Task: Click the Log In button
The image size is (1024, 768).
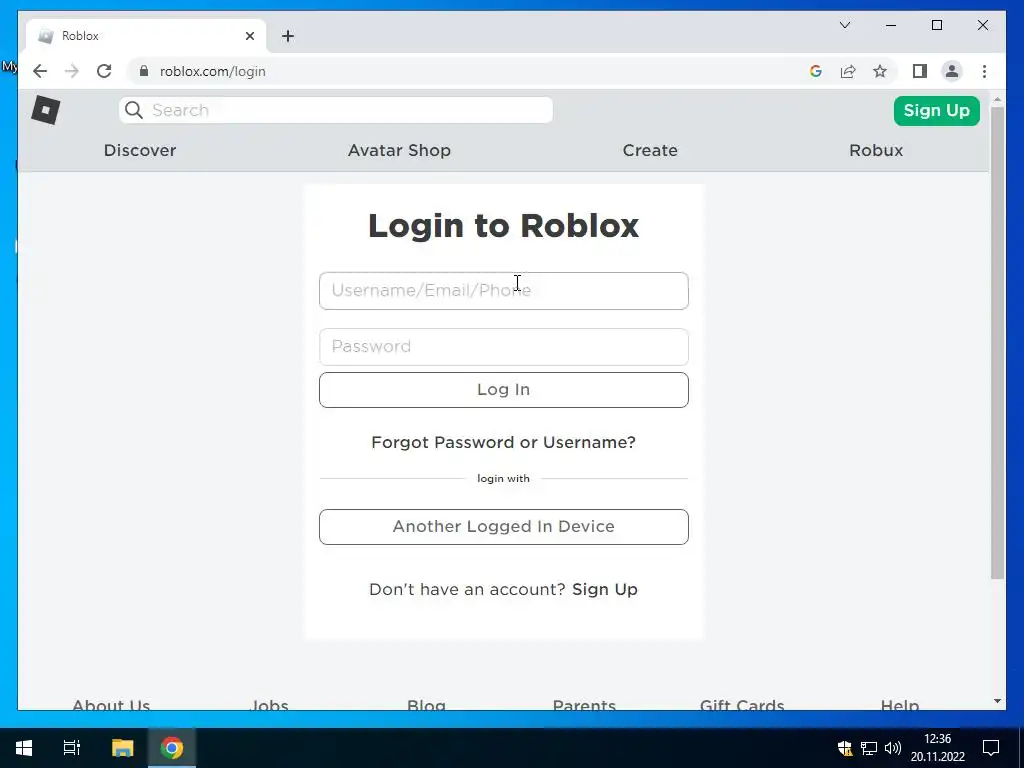Action: click(x=504, y=390)
